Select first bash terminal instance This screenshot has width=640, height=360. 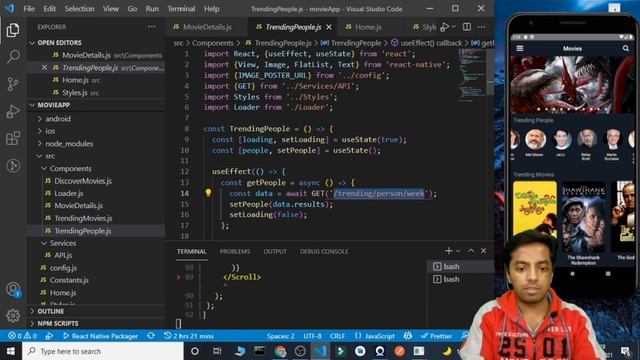click(x=460, y=266)
